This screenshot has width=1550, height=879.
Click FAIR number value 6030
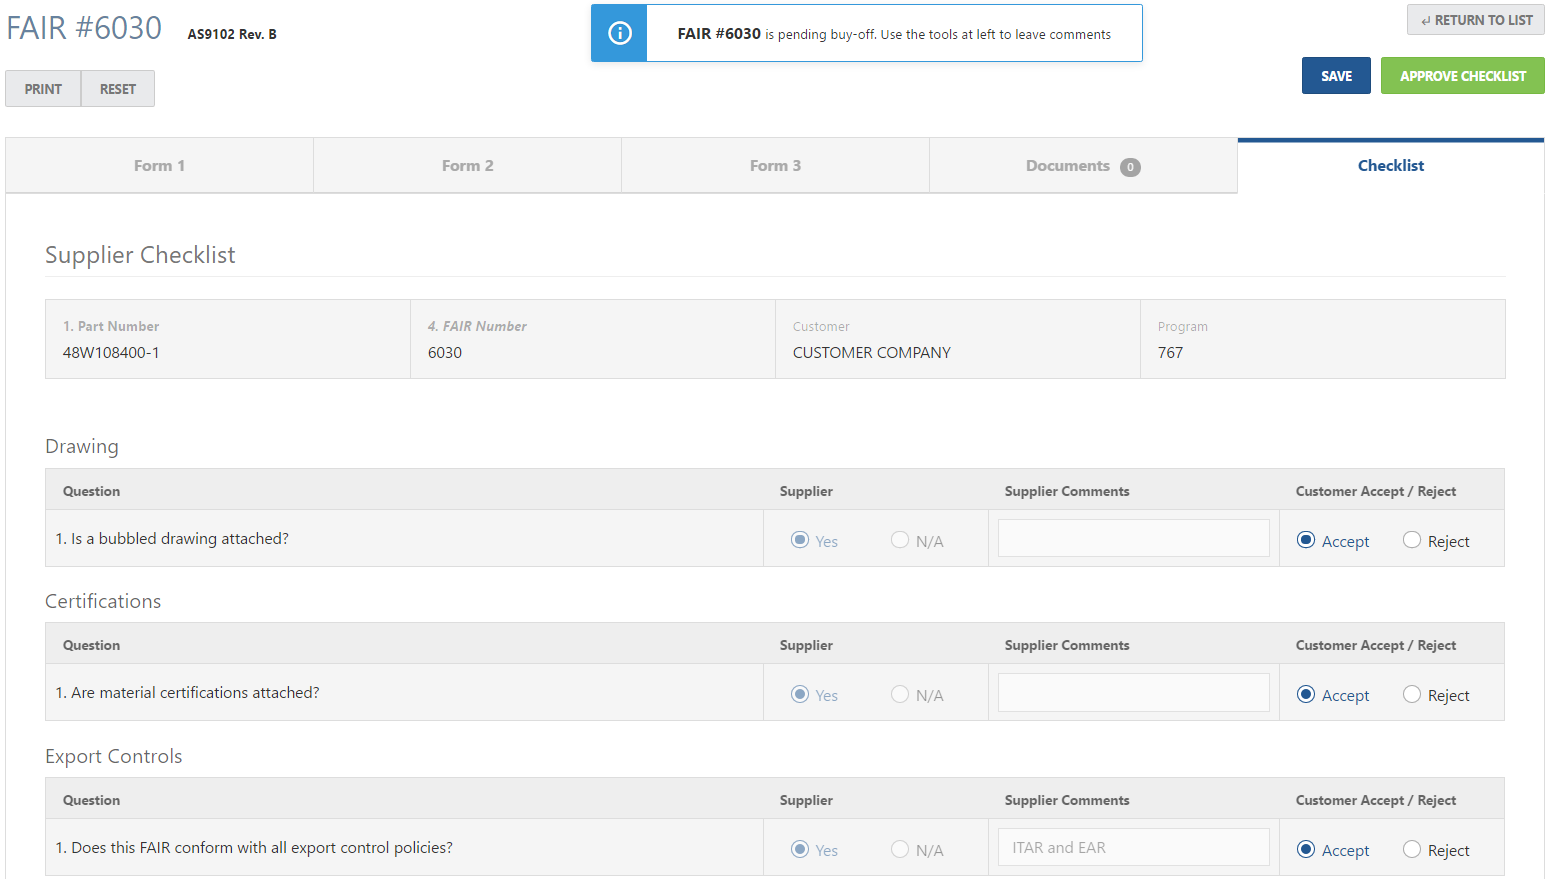445,353
